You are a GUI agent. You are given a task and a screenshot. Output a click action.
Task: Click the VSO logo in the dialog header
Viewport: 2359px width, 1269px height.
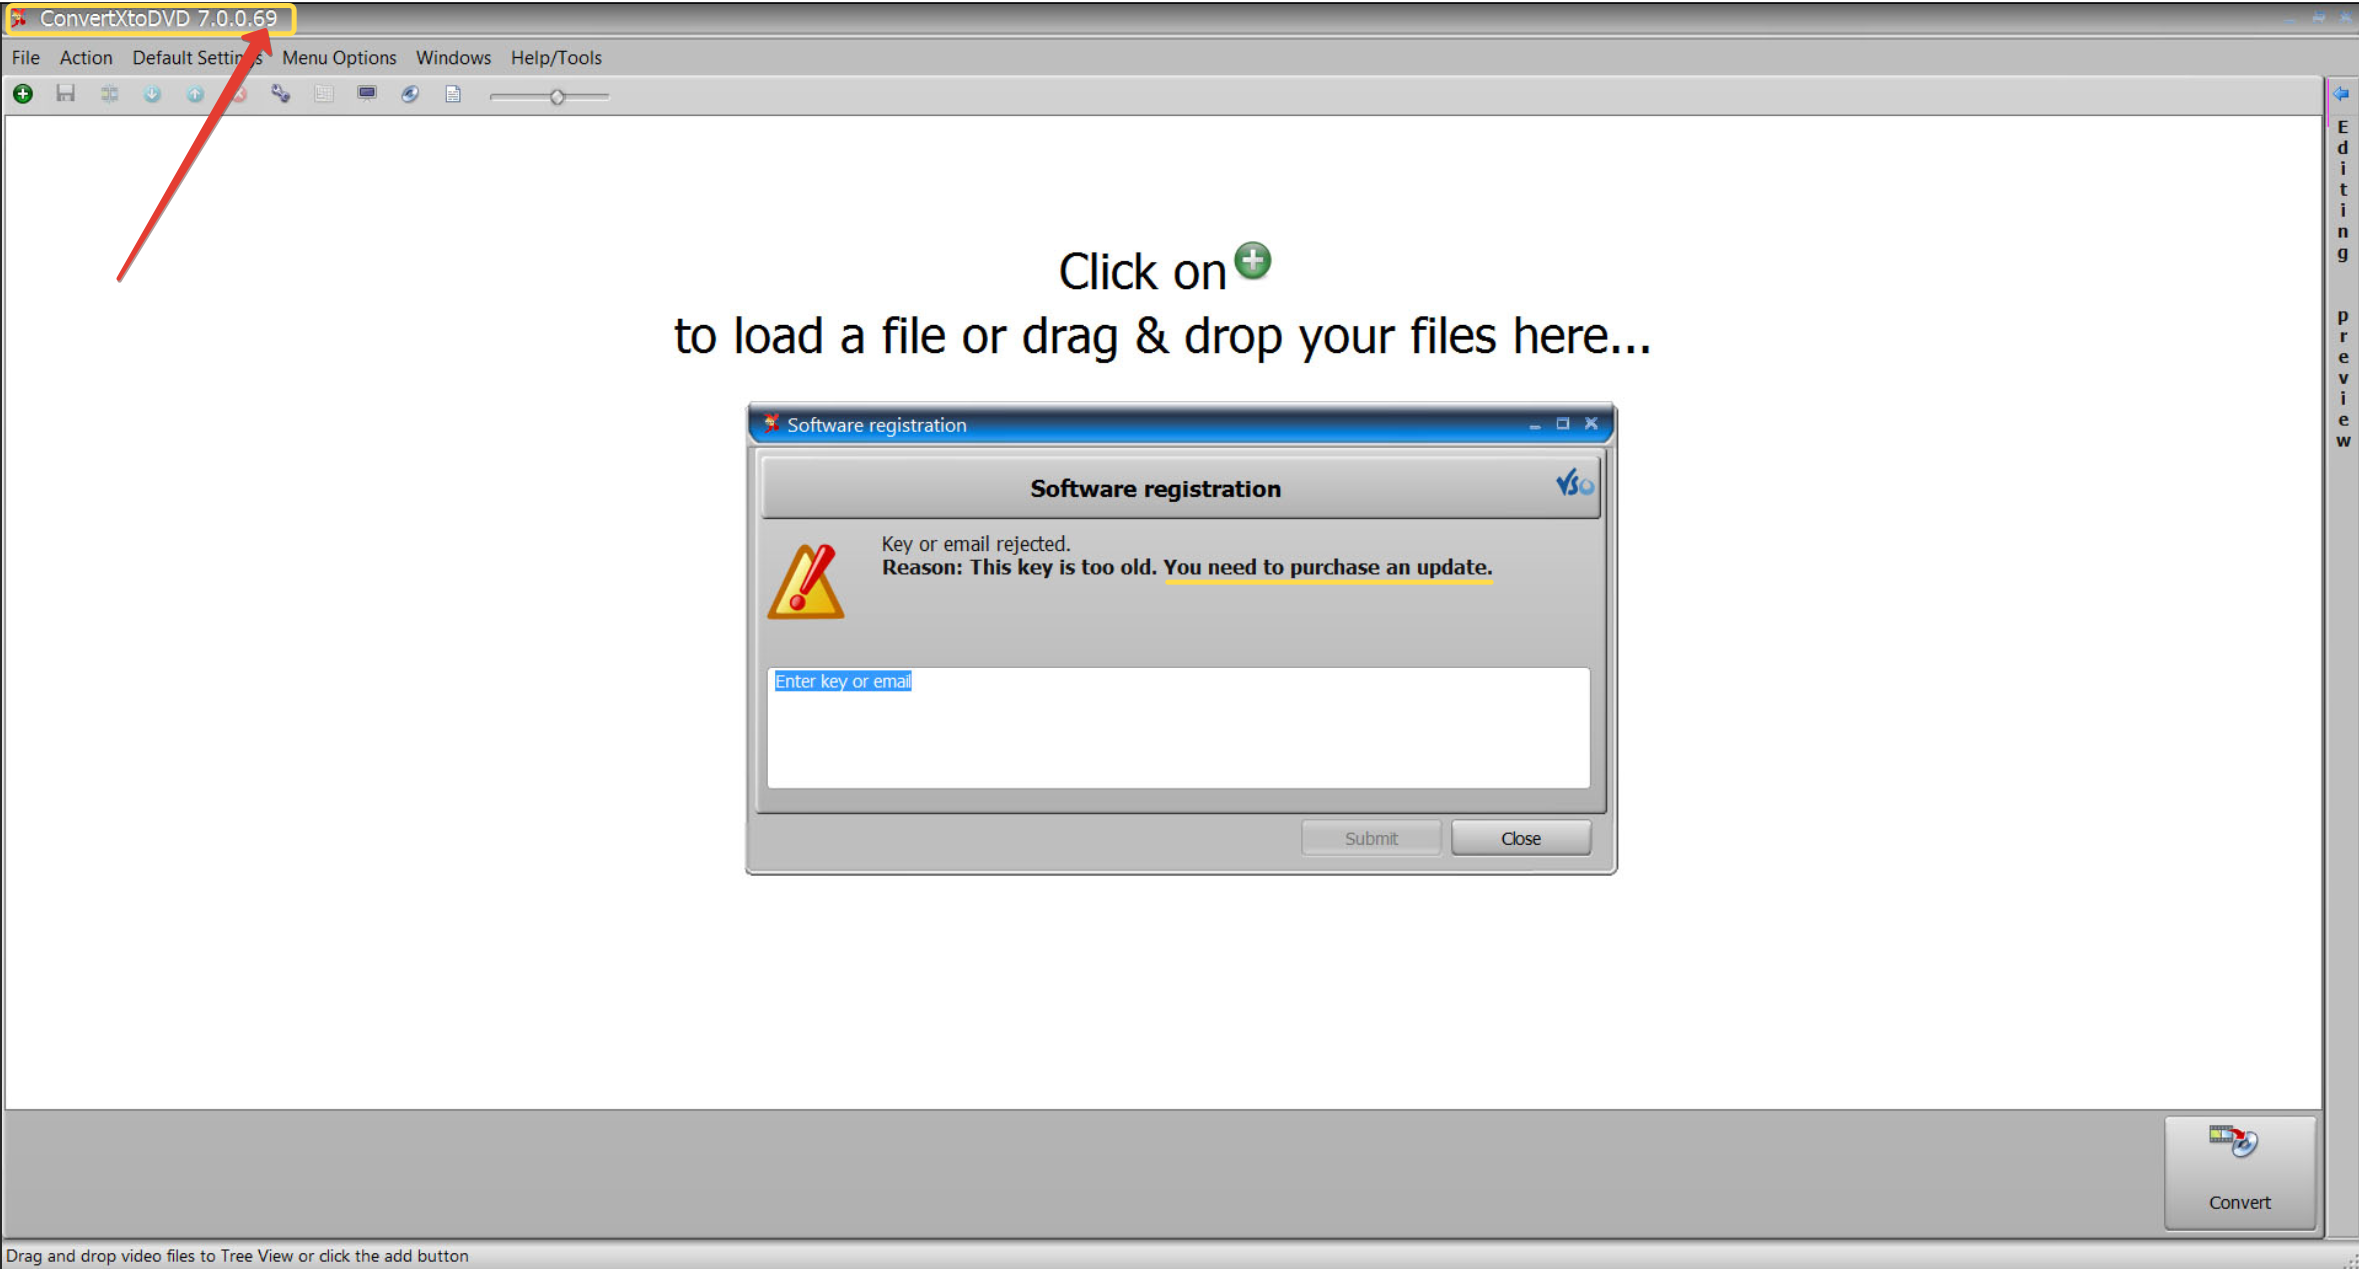[x=1574, y=485]
